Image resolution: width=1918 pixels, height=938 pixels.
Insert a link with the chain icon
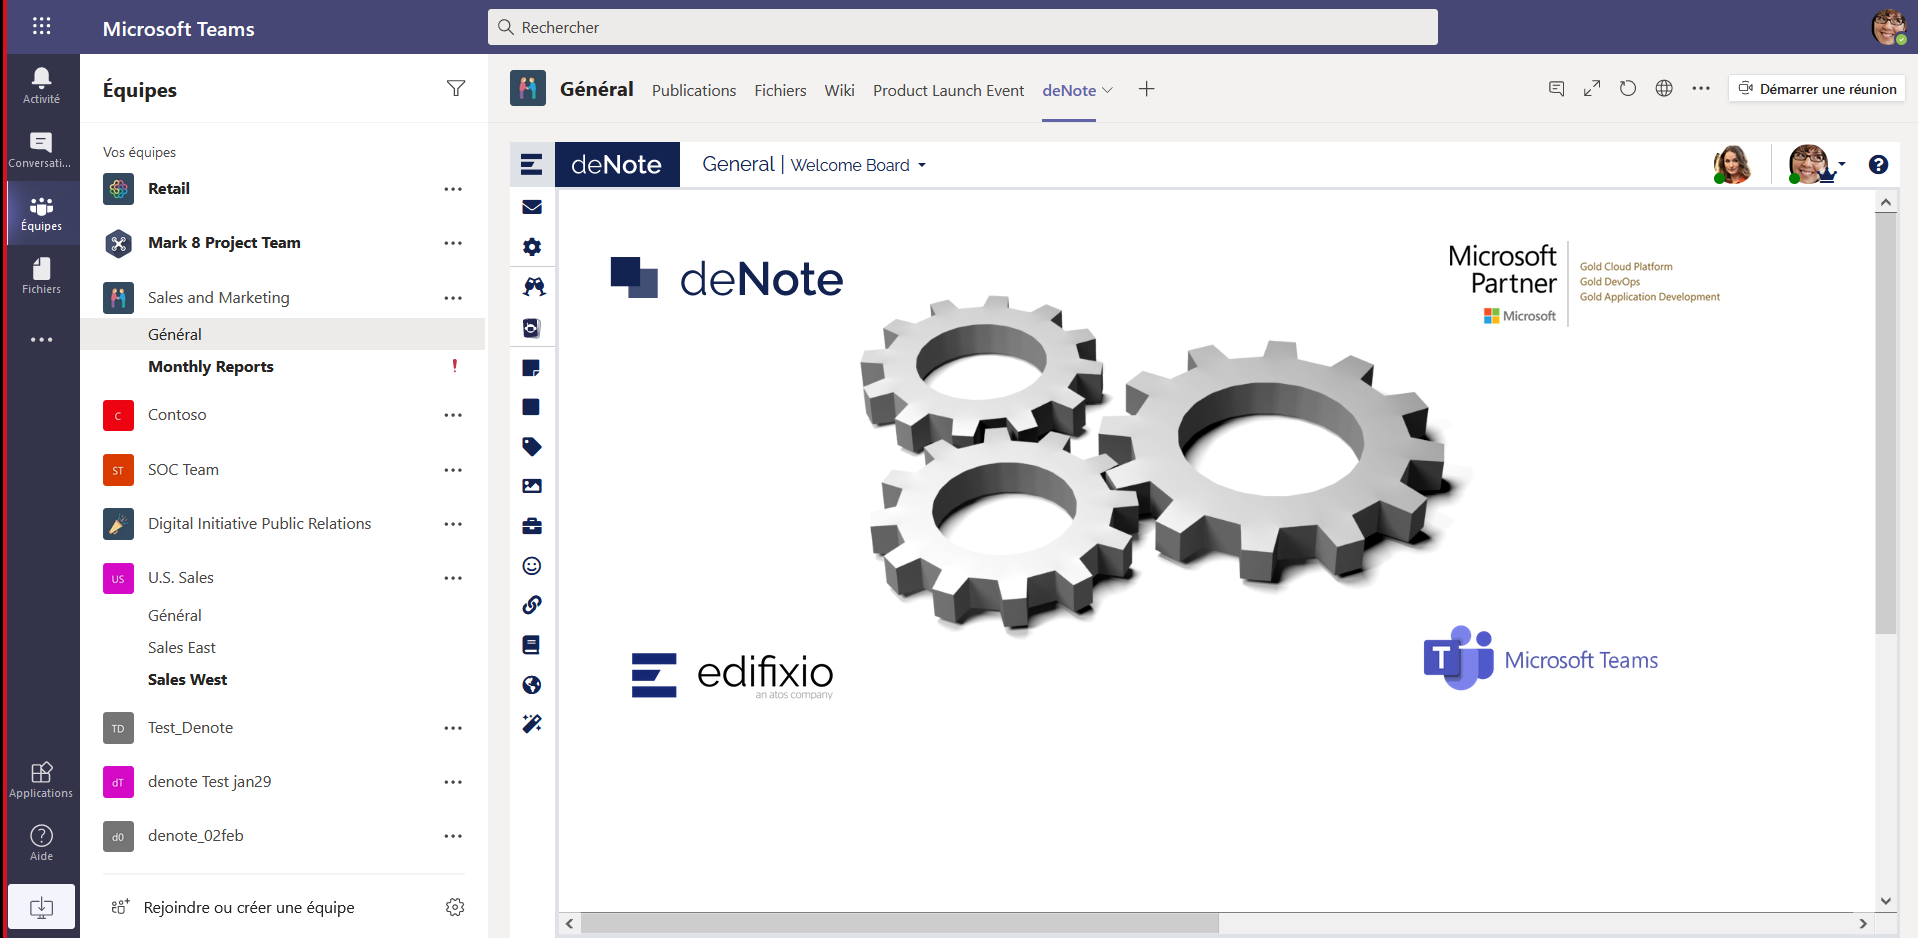[x=532, y=605]
